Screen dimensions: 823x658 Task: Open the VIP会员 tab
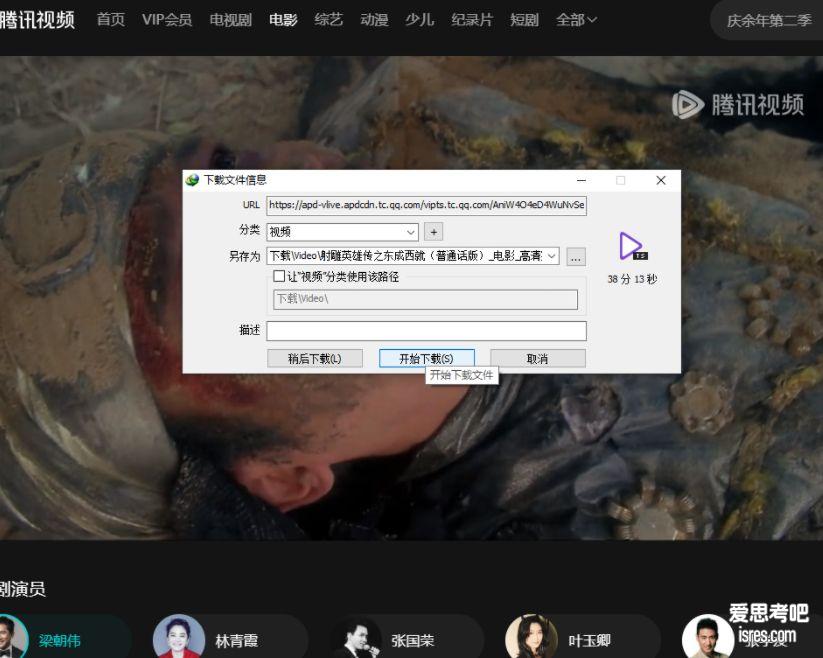click(x=167, y=20)
